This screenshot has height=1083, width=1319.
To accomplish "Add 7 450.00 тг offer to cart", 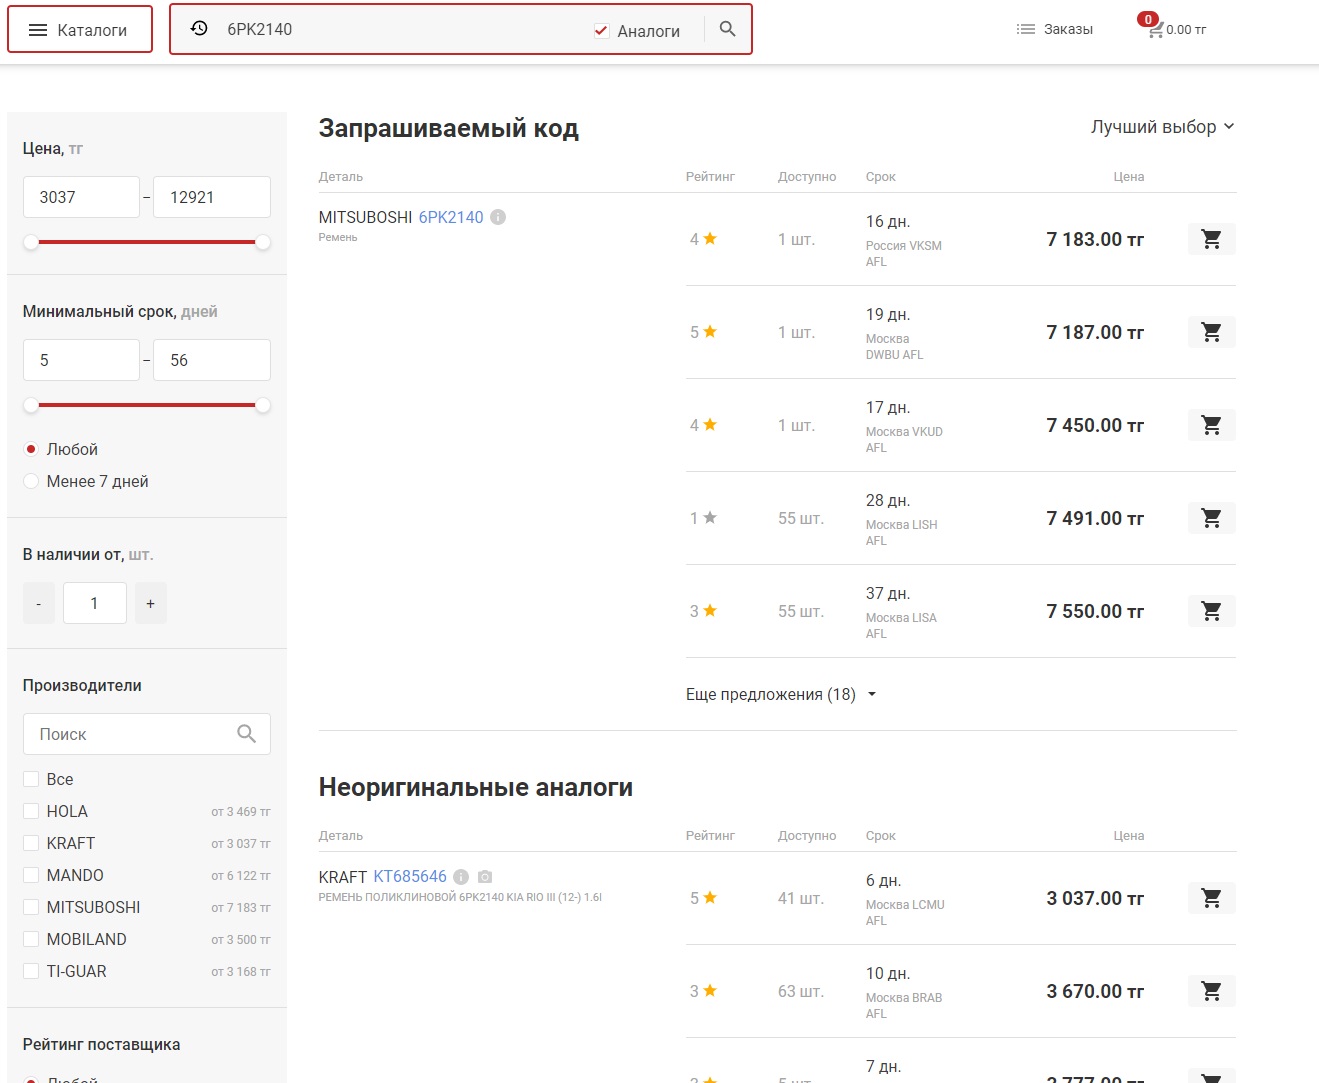I will pyautogui.click(x=1212, y=425).
